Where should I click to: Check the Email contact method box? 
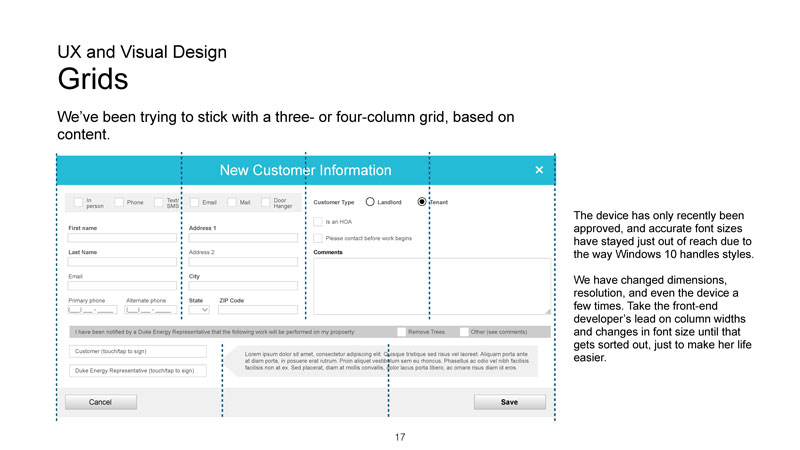point(194,202)
